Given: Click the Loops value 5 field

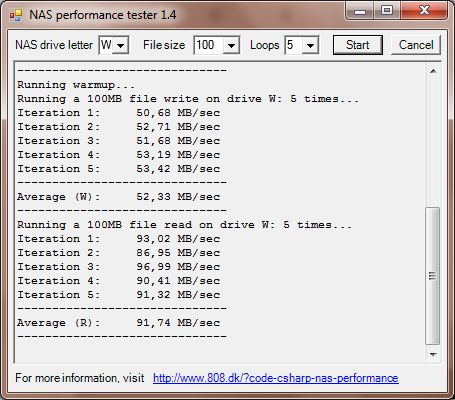Looking at the screenshot, I should 294,45.
